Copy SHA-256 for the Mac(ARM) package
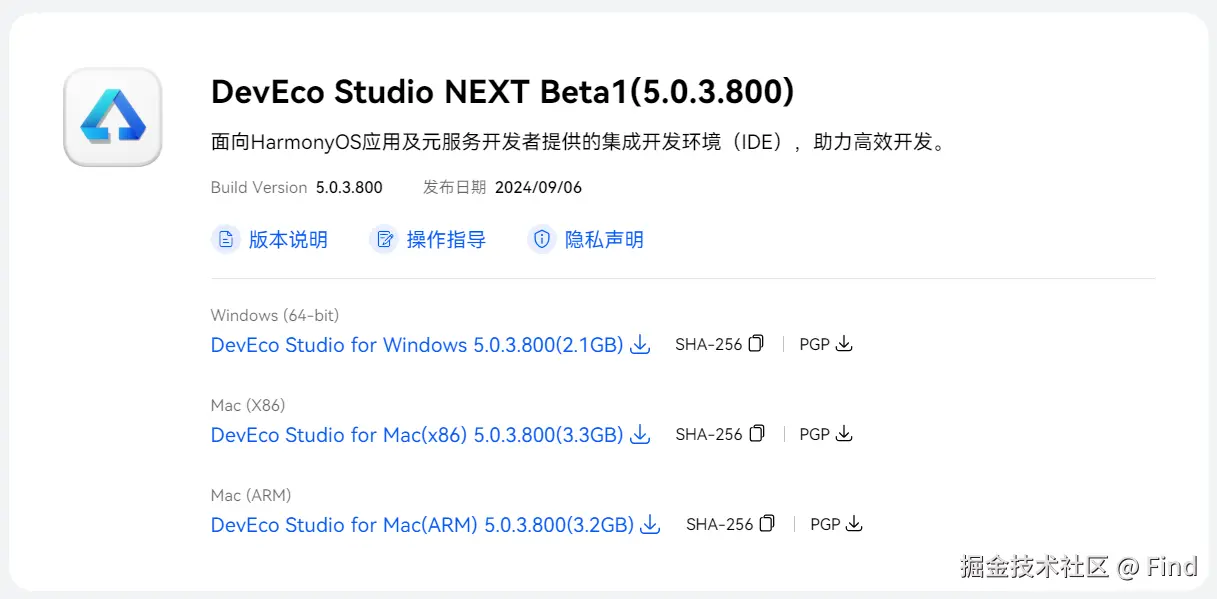The height and width of the screenshot is (599, 1217). [767, 523]
